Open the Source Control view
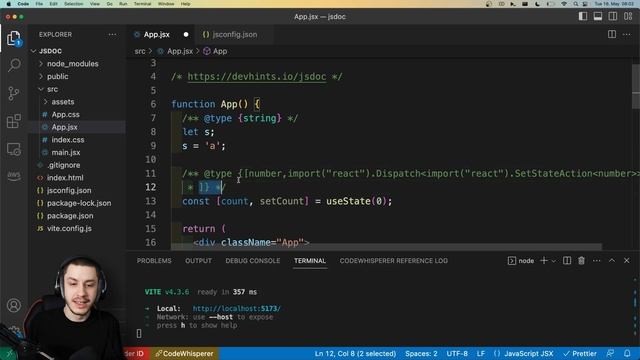The image size is (640, 360). [x=14, y=93]
